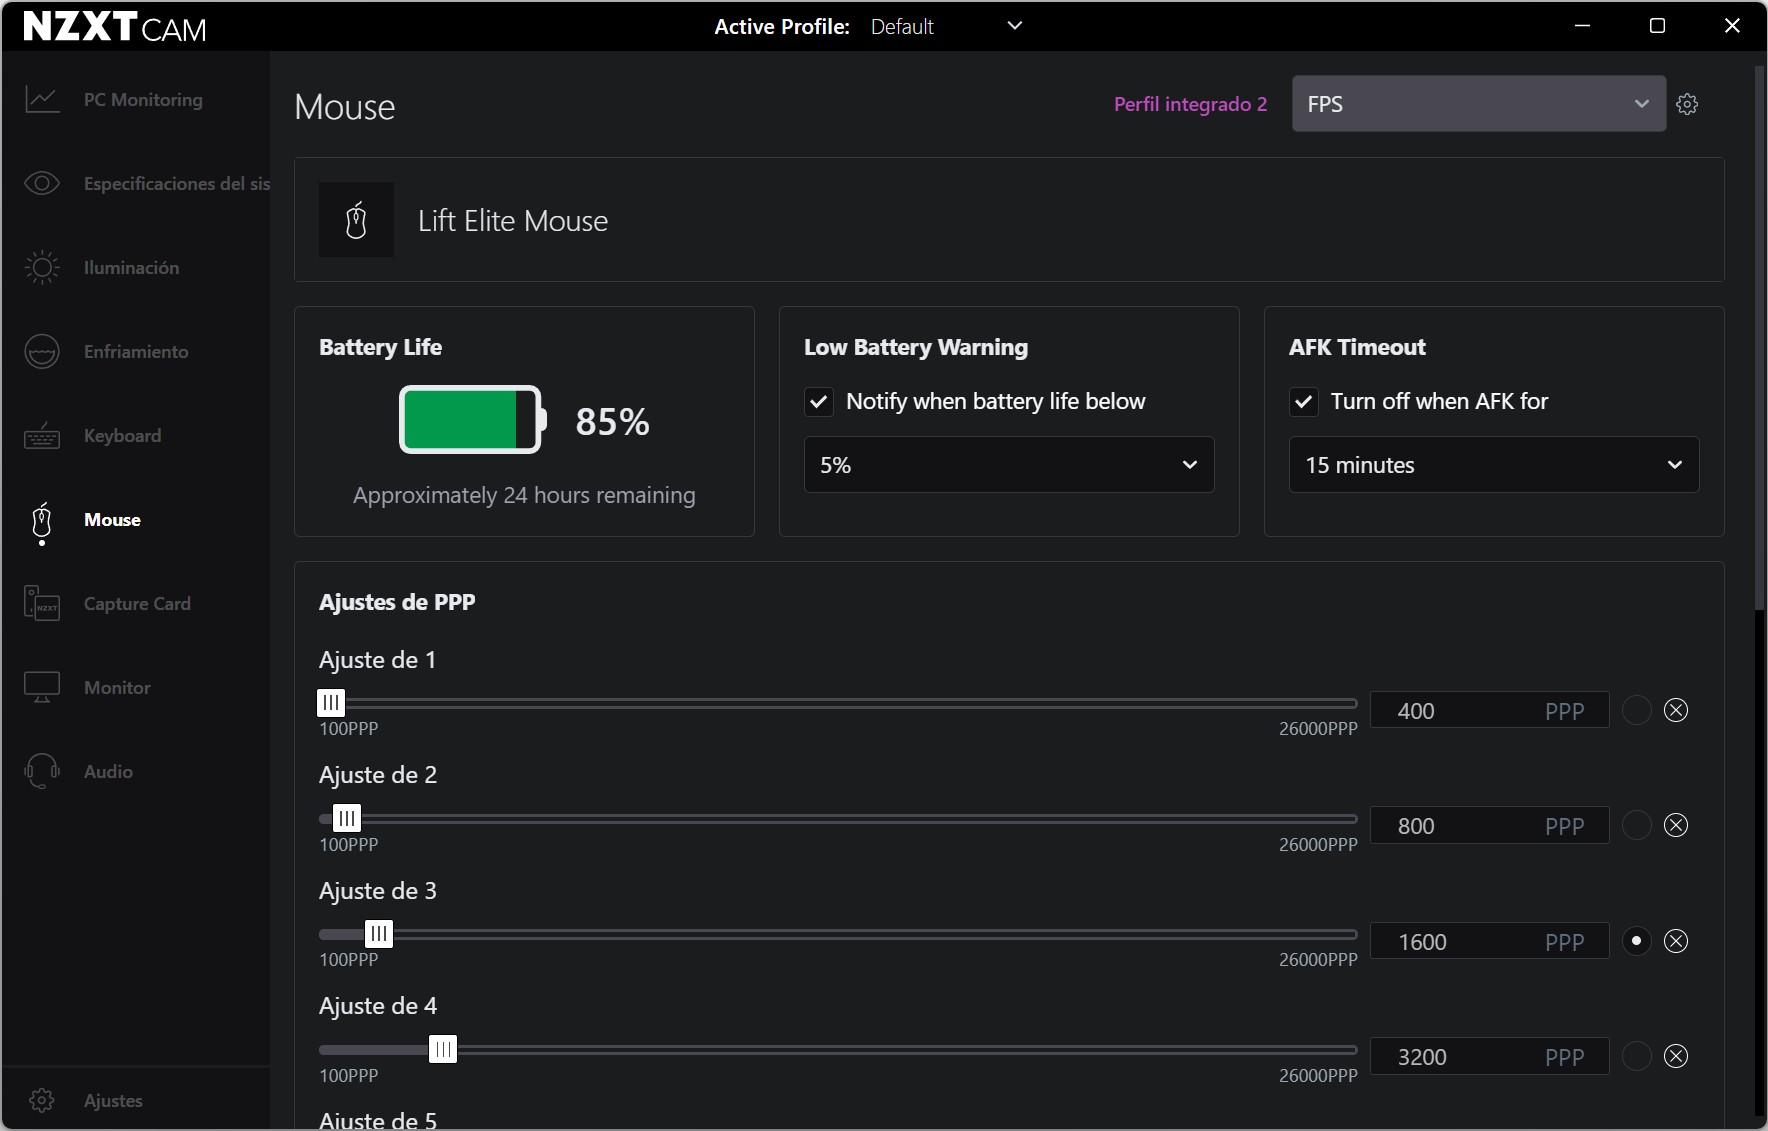Expand the FPS onboard profile dropdown

1478,104
